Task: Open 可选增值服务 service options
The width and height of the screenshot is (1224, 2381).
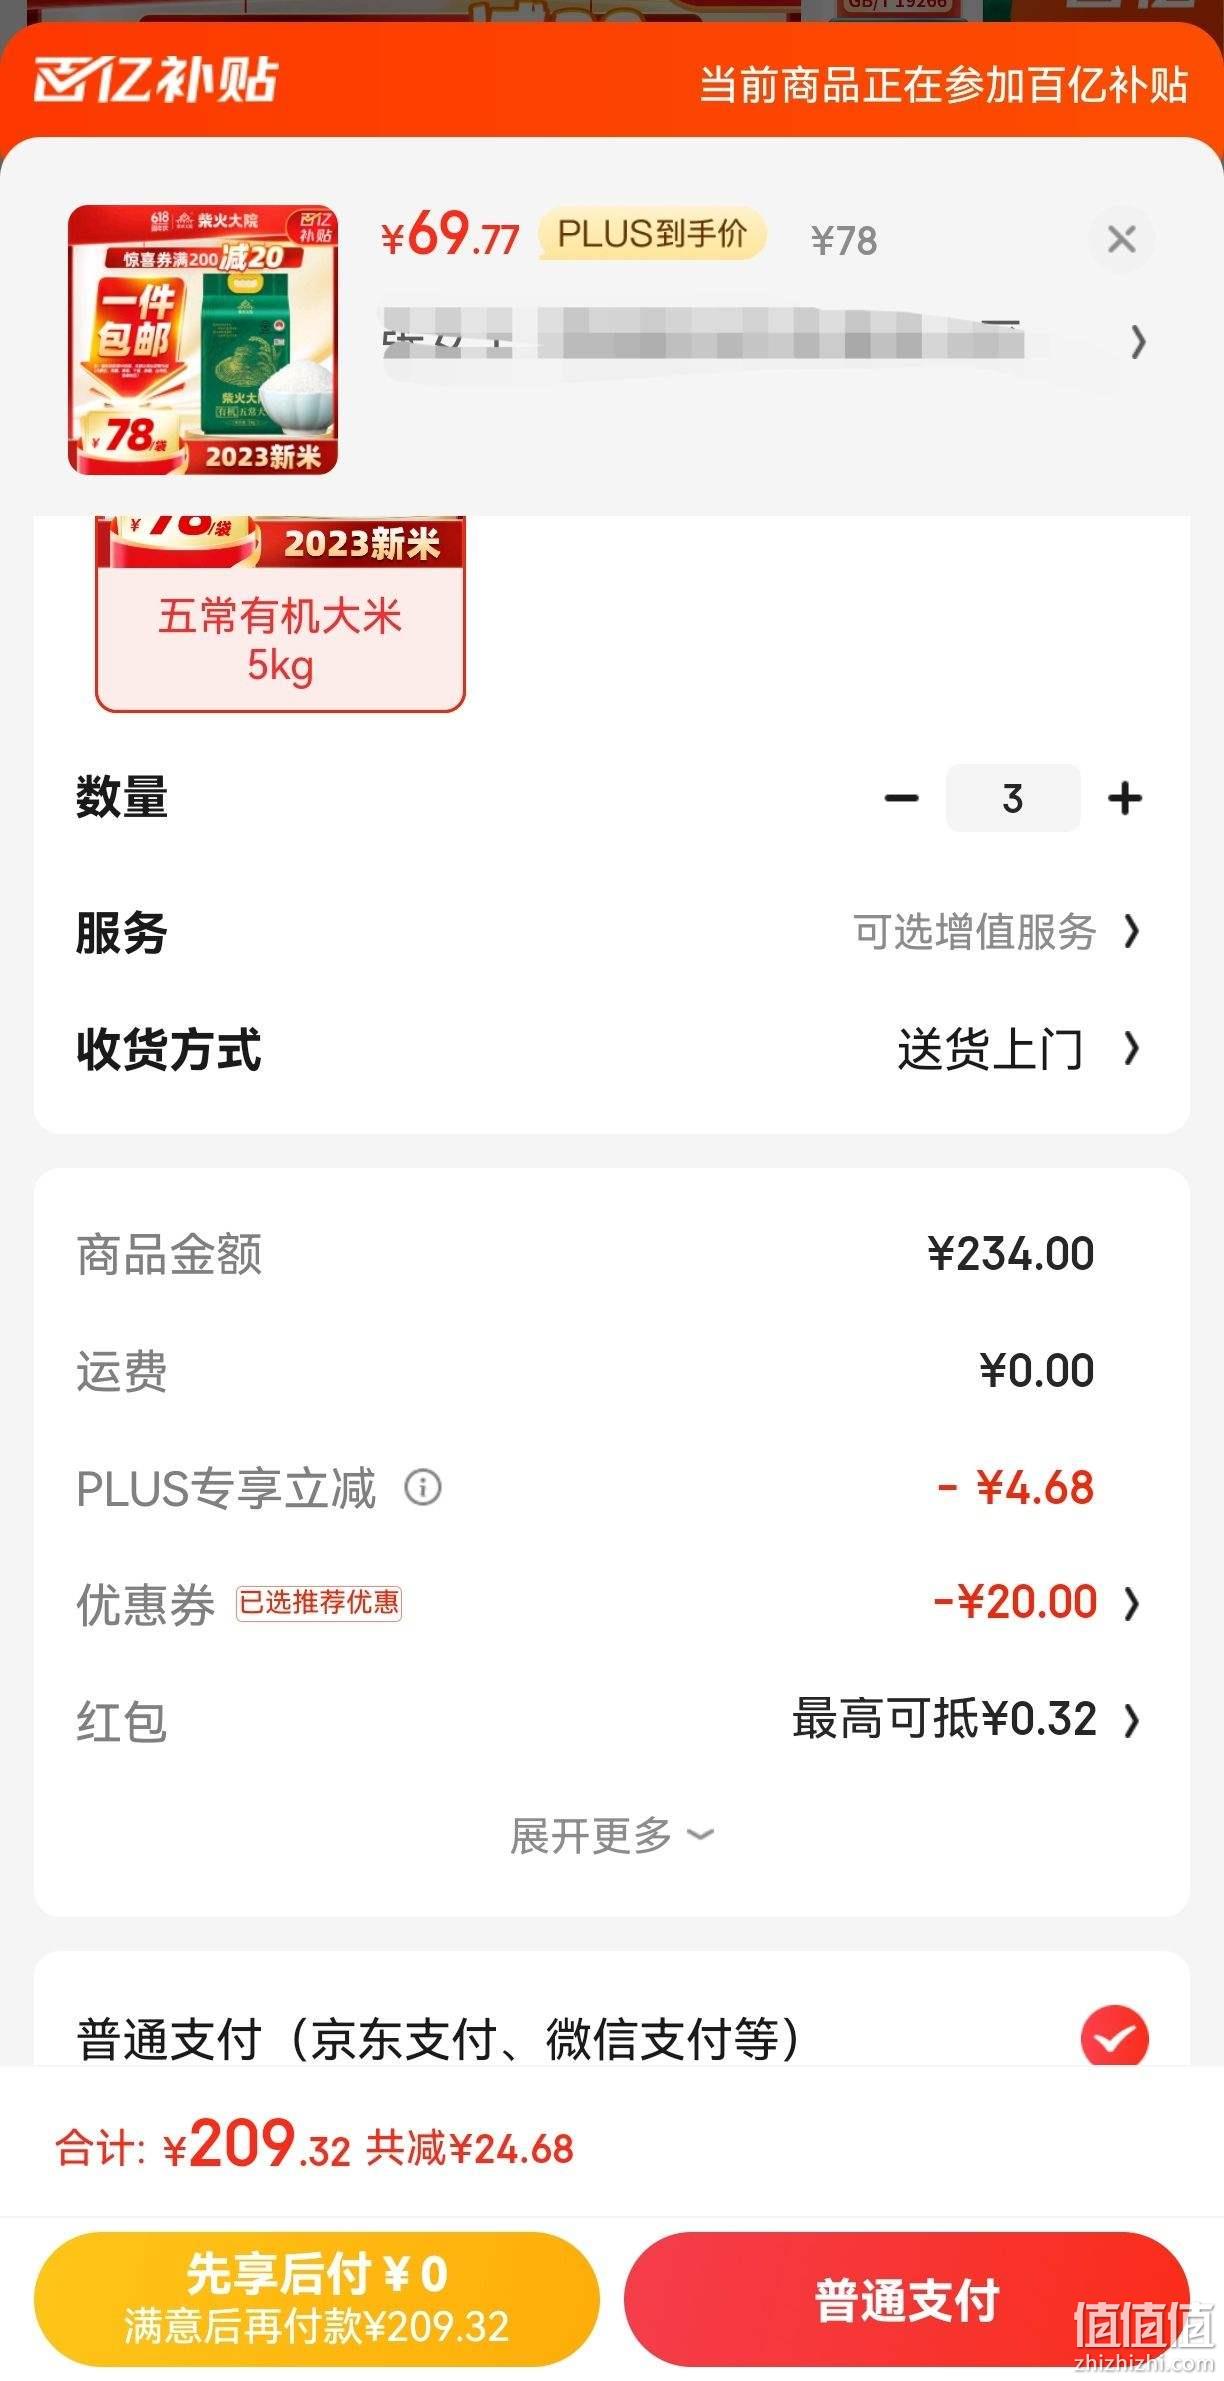Action: coord(996,932)
